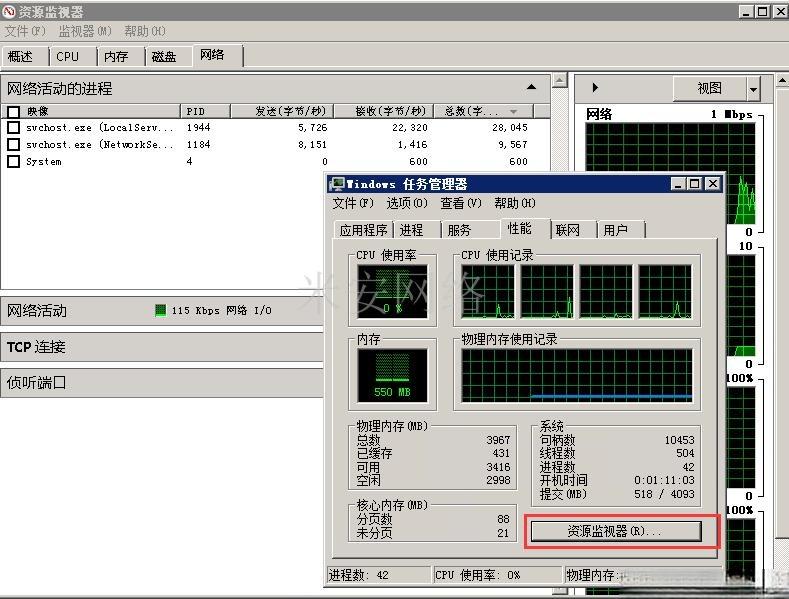
Task: Click the first CPU 使用记录 graph
Action: 488,292
